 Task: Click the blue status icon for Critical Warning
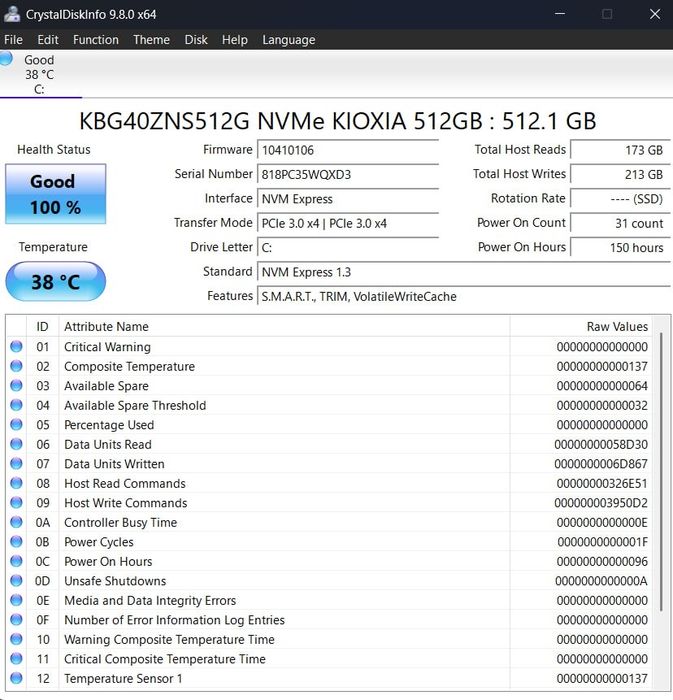pyautogui.click(x=17, y=346)
